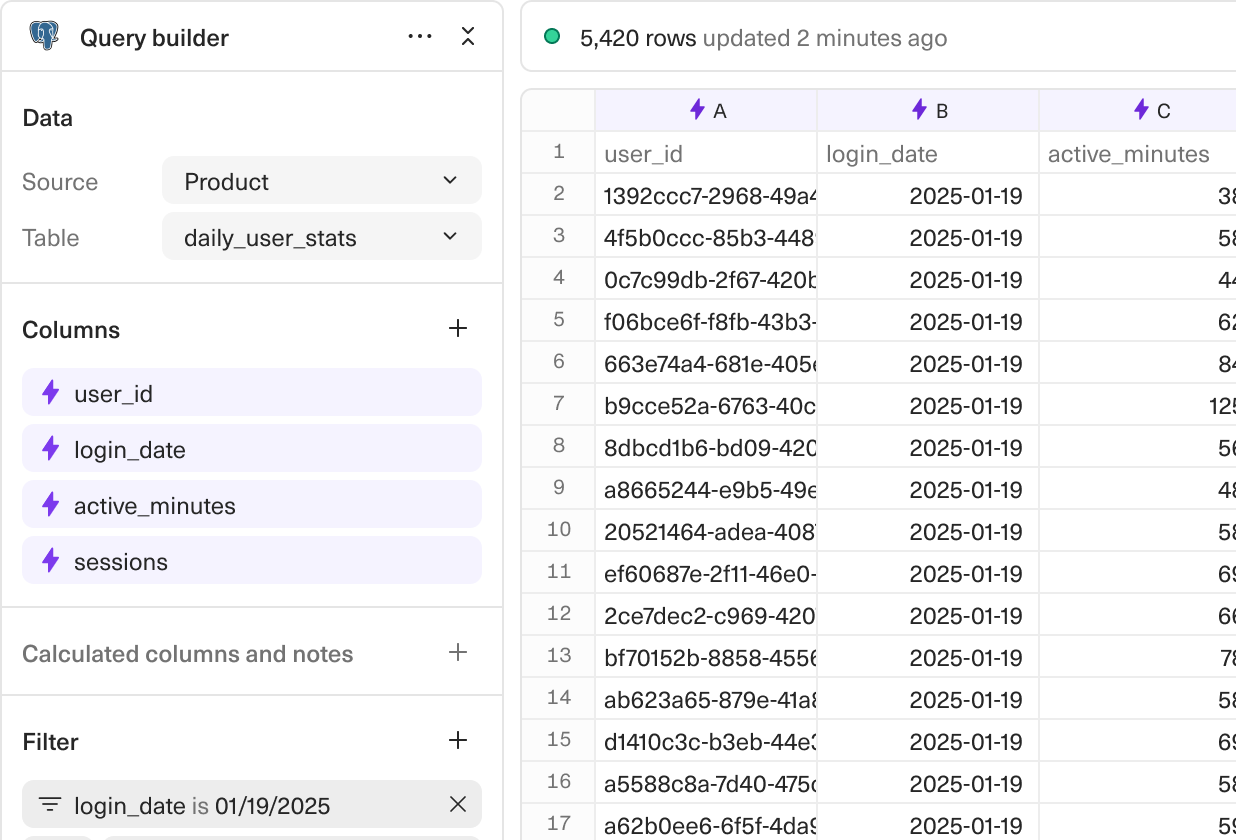
Task: Click cell starting with f06bce6f-f8fb
Action: (706, 321)
